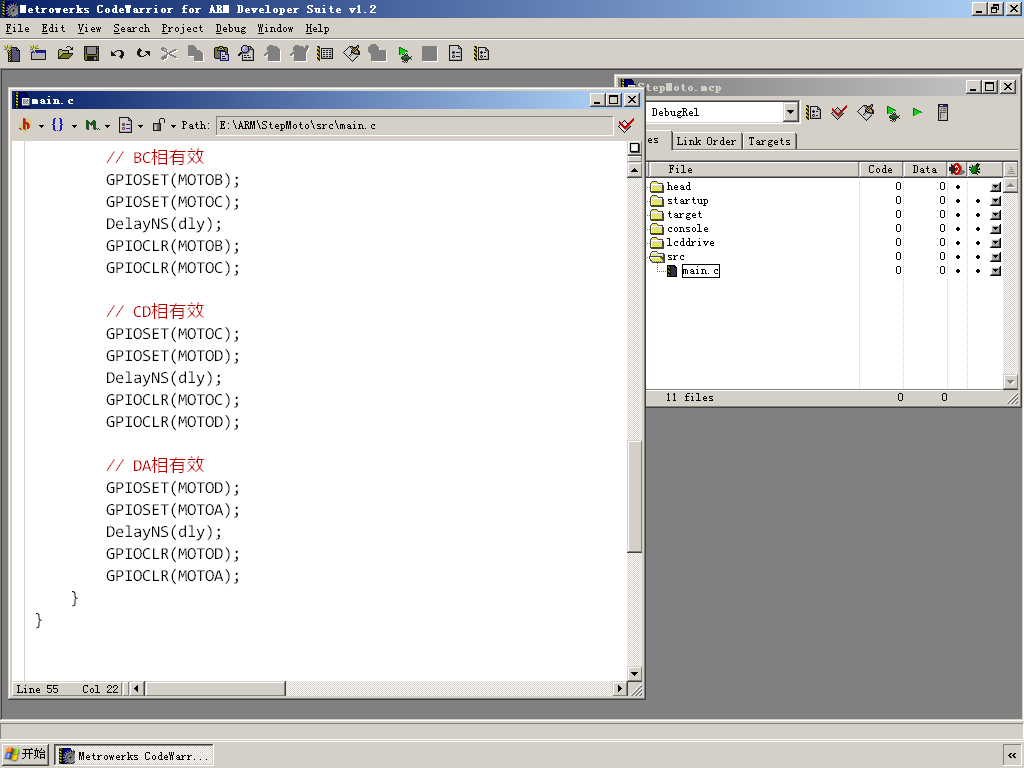Open the File menu
This screenshot has height=768, width=1024.
click(18, 29)
